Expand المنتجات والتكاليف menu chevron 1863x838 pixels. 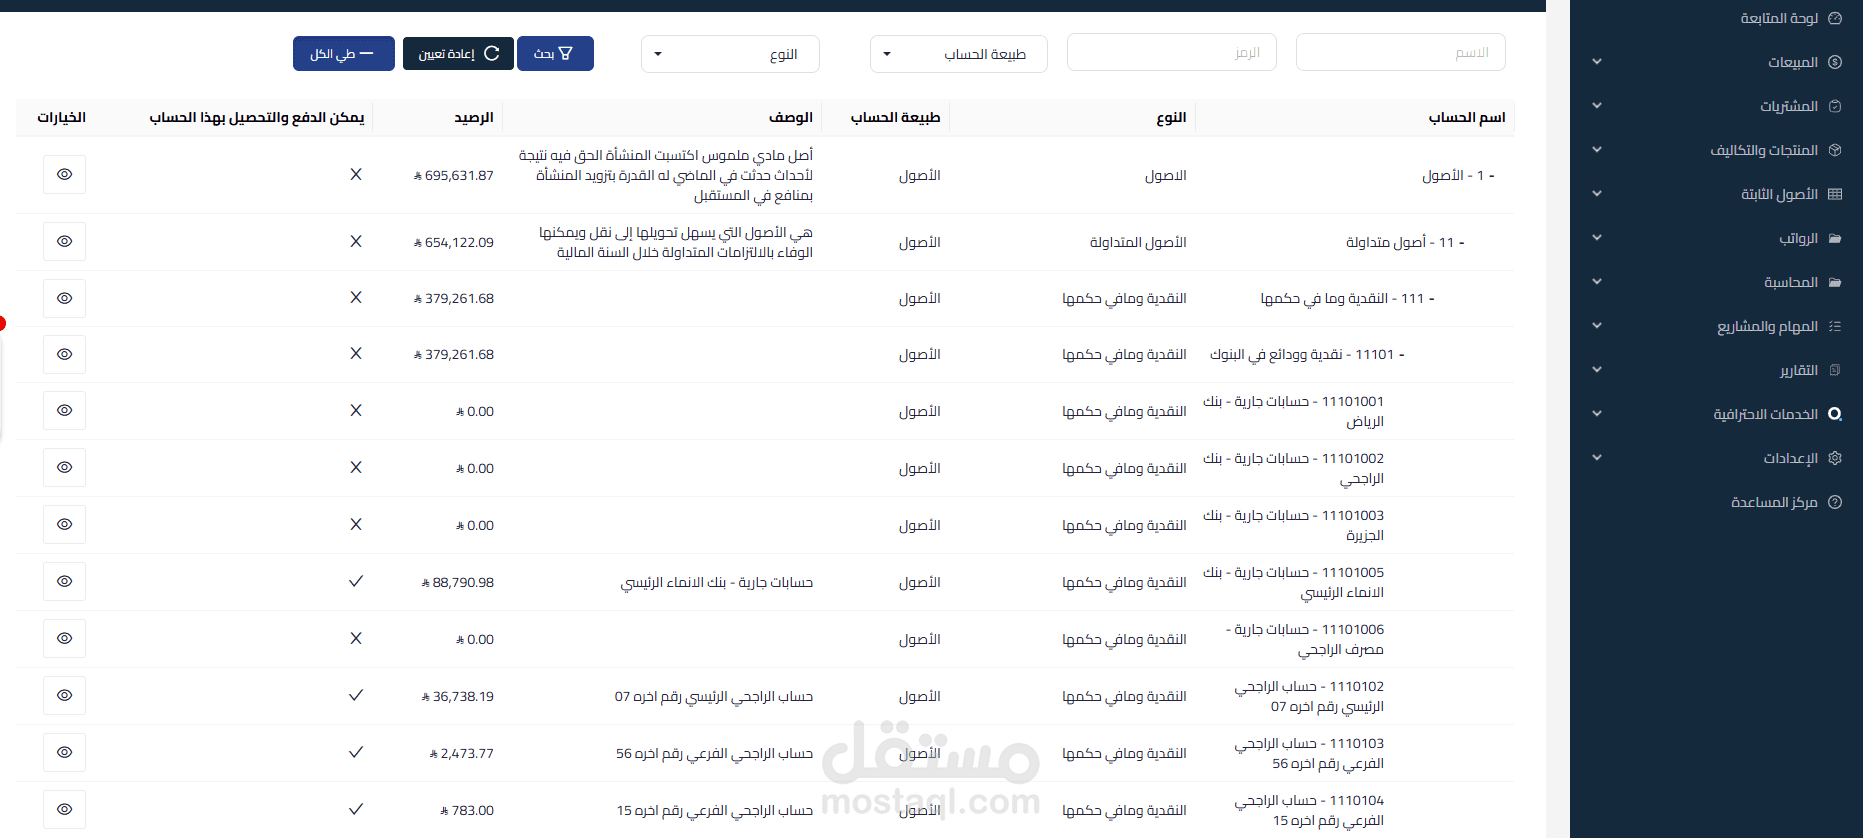pyautogui.click(x=1597, y=150)
